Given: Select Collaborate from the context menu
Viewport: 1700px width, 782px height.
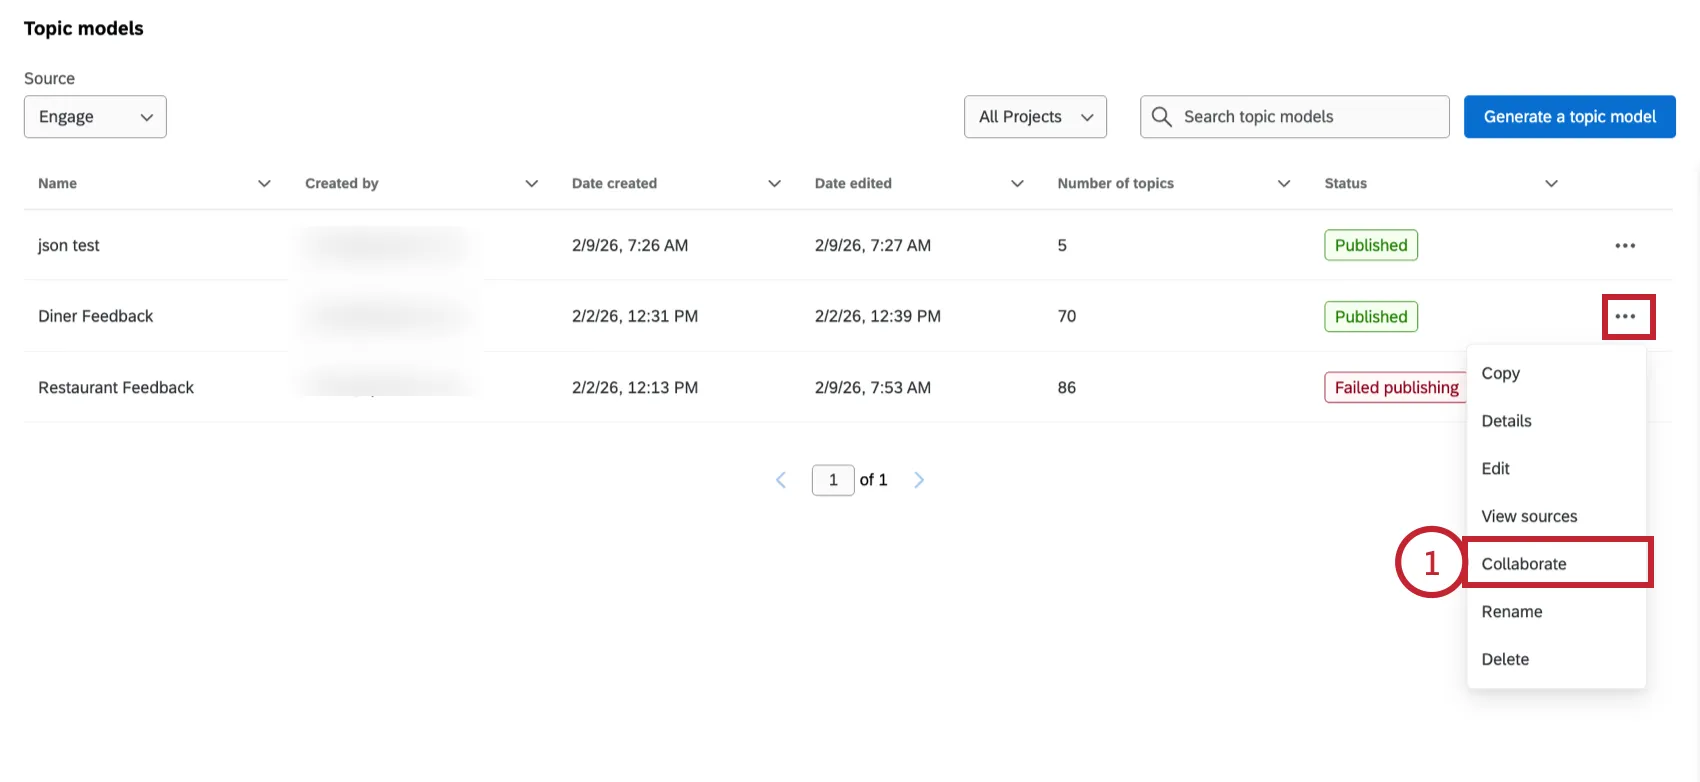Looking at the screenshot, I should click(x=1524, y=564).
